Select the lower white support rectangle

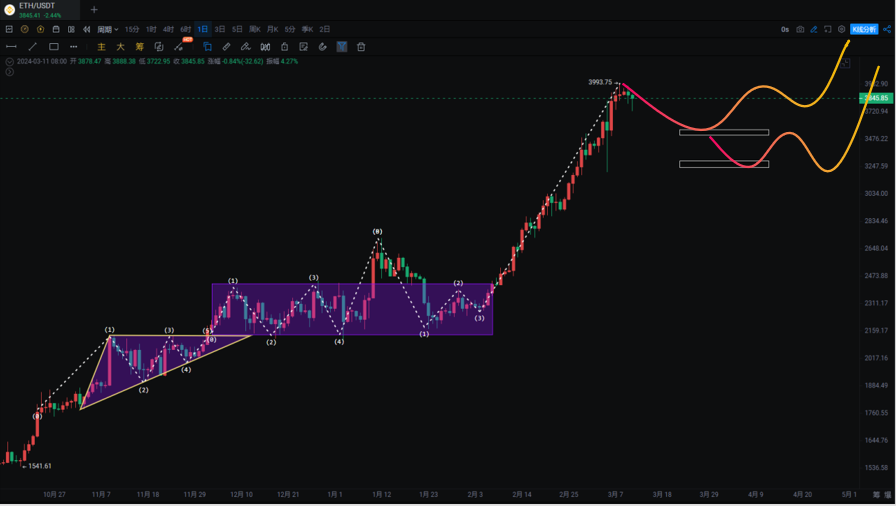[x=724, y=164]
